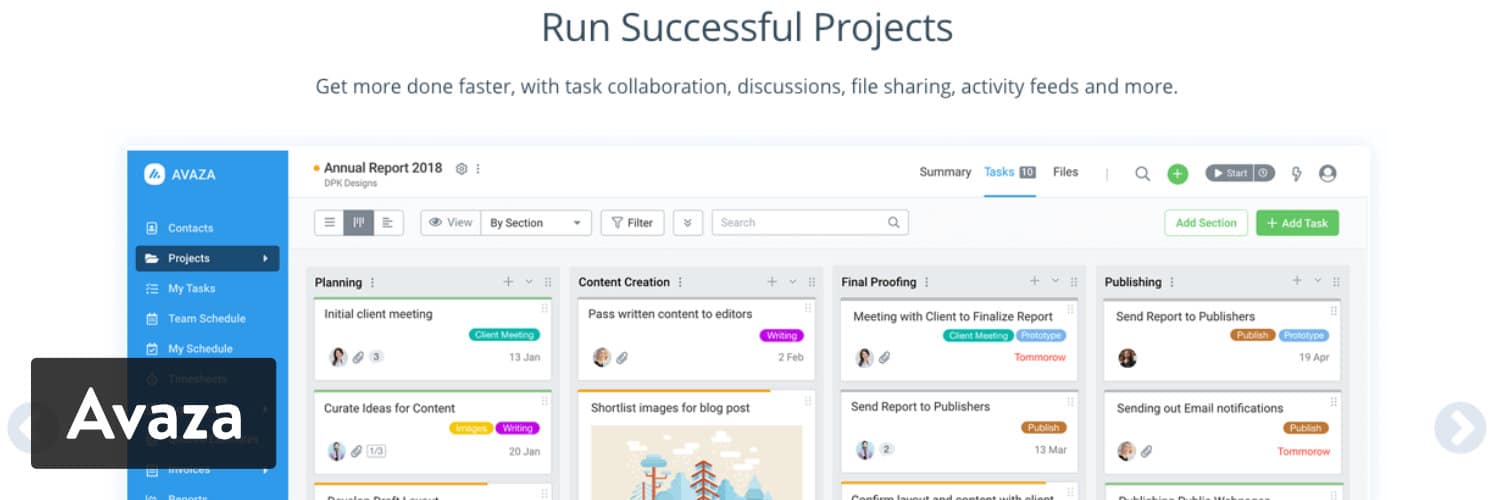This screenshot has height=500, width=1500.
Task: Click the Start timer button
Action: 1229,173
